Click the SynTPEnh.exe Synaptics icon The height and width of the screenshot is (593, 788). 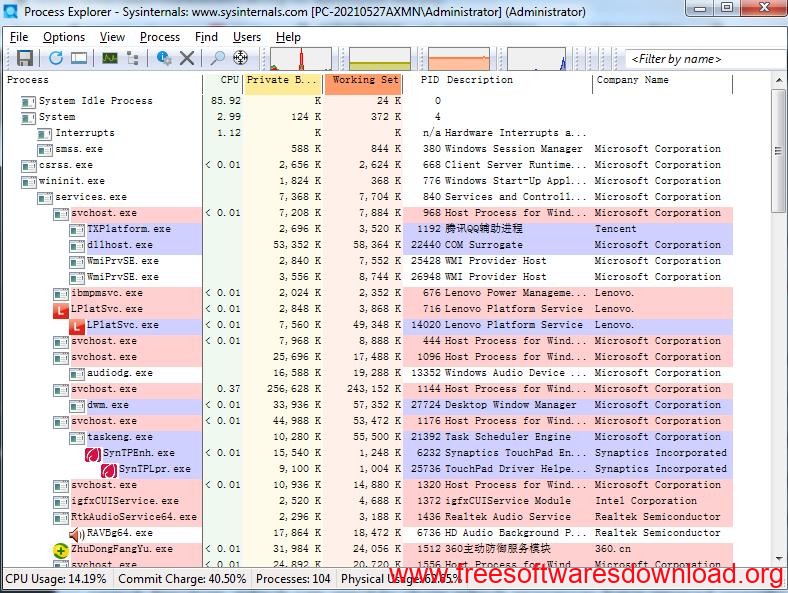coord(93,454)
